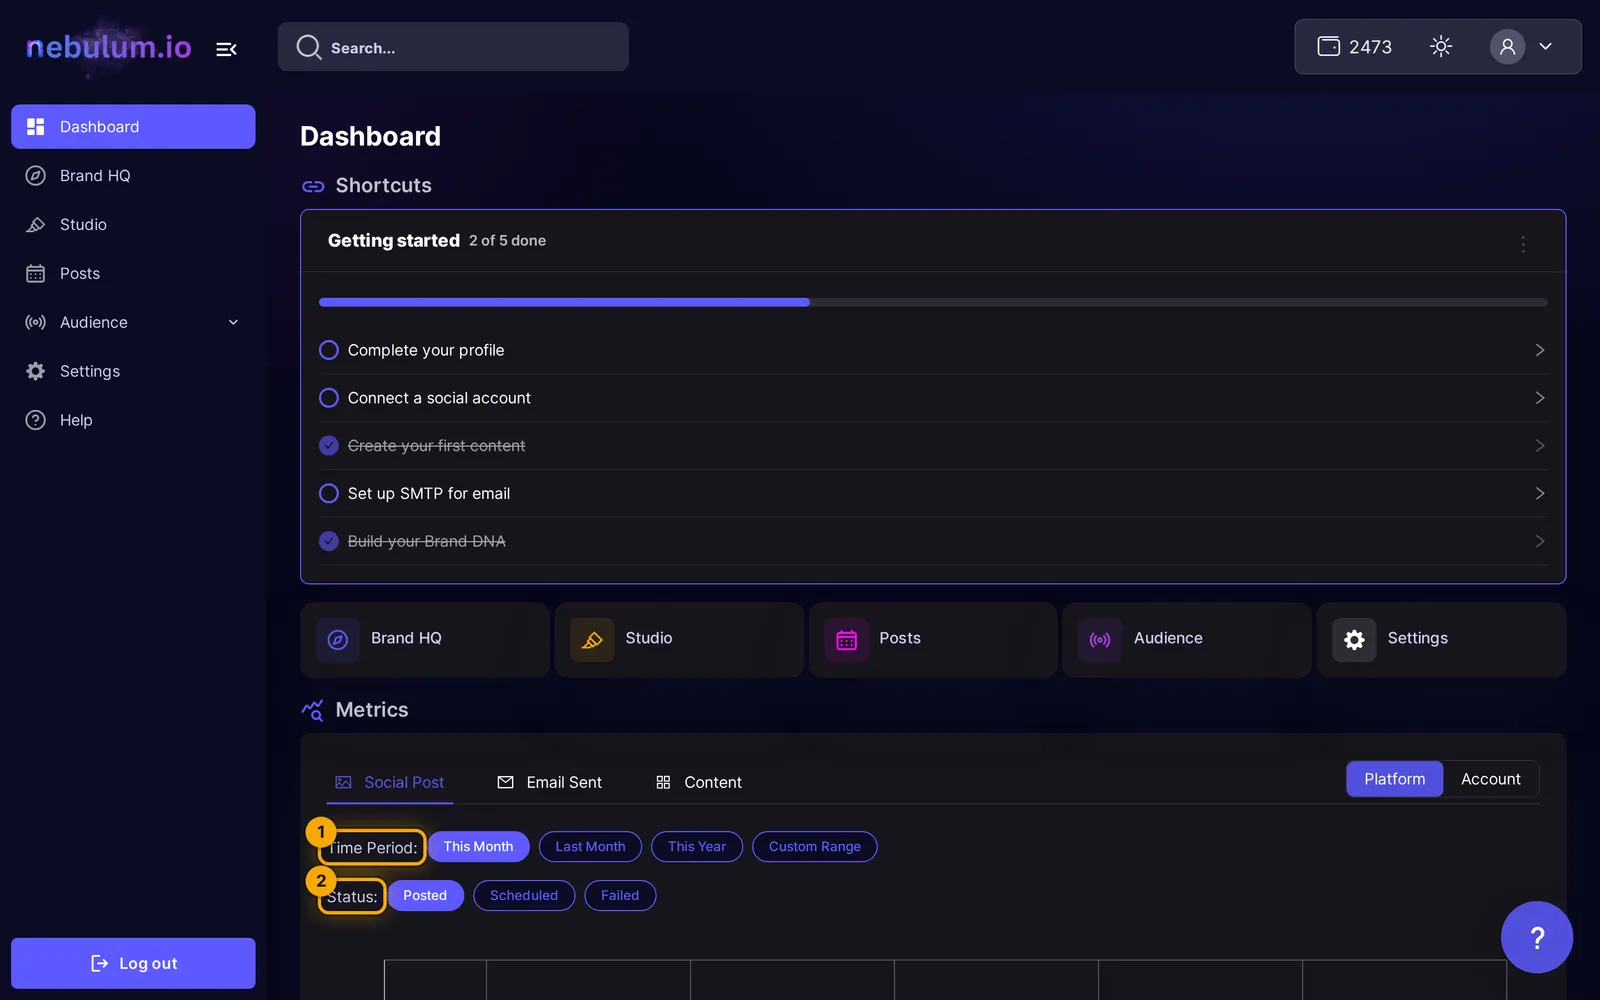Click into the Search field
The width and height of the screenshot is (1600, 1000).
coord(453,47)
